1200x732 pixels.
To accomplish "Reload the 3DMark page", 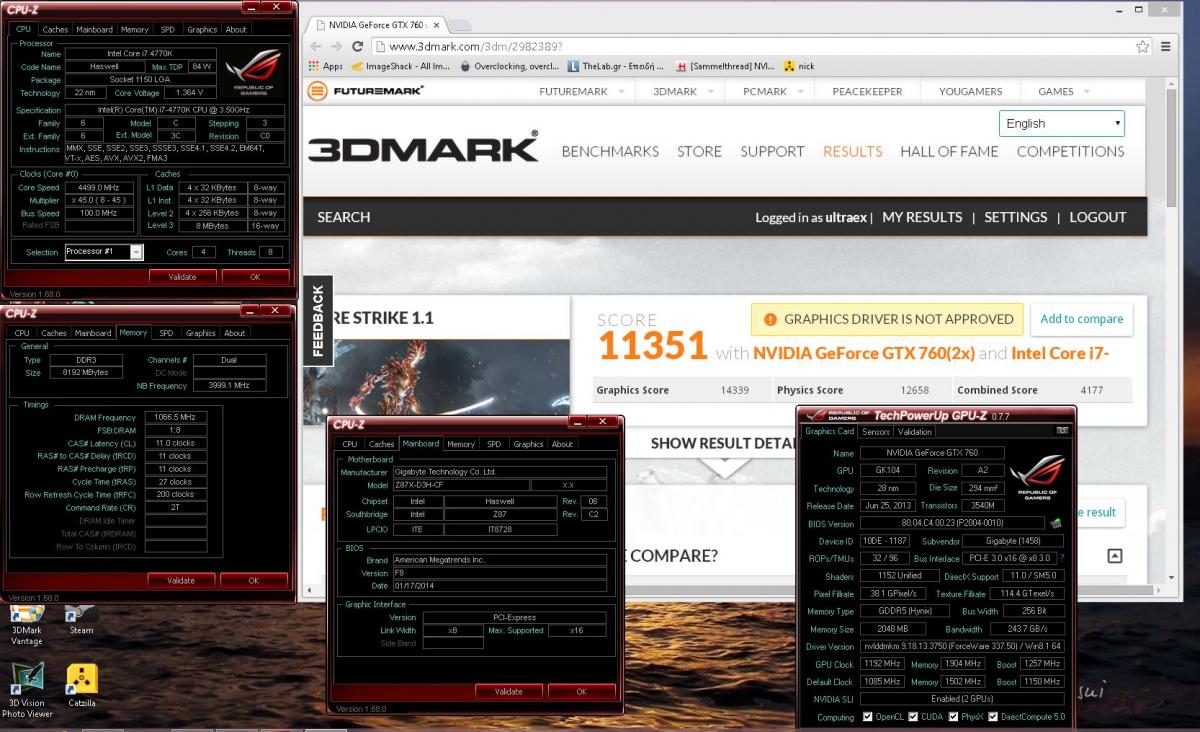I will click(357, 46).
